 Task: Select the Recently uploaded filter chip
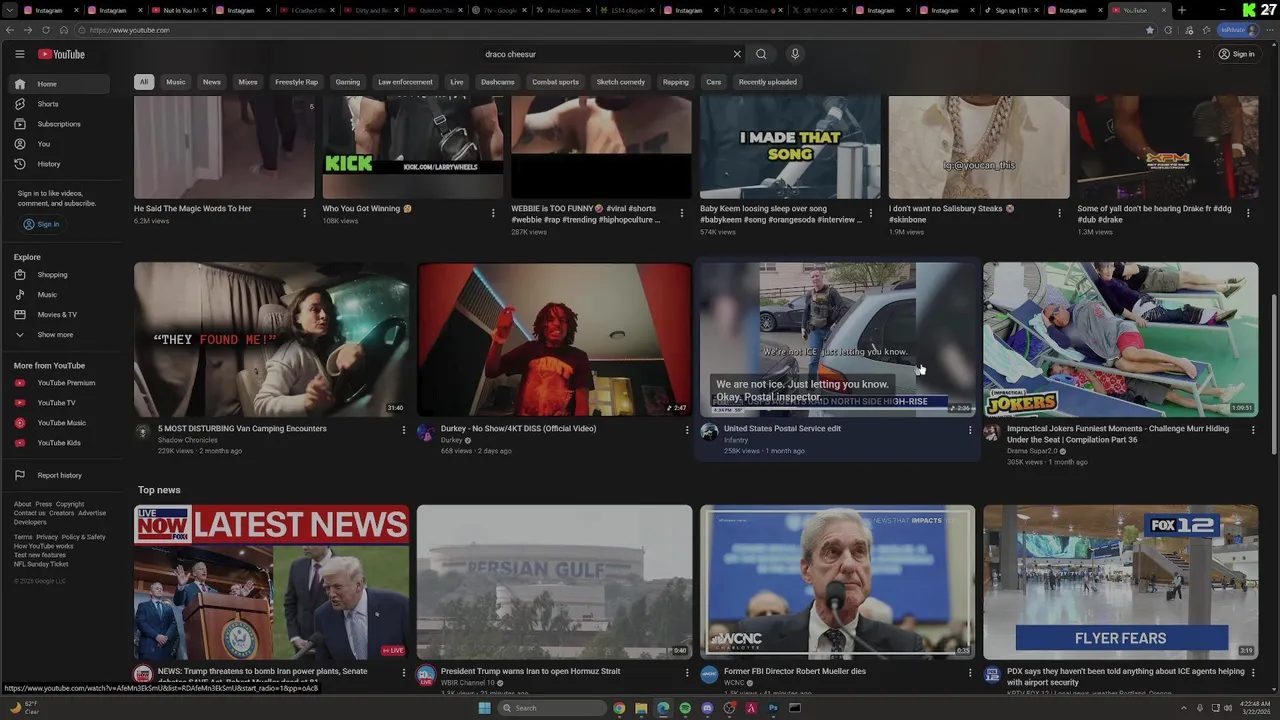(x=768, y=82)
